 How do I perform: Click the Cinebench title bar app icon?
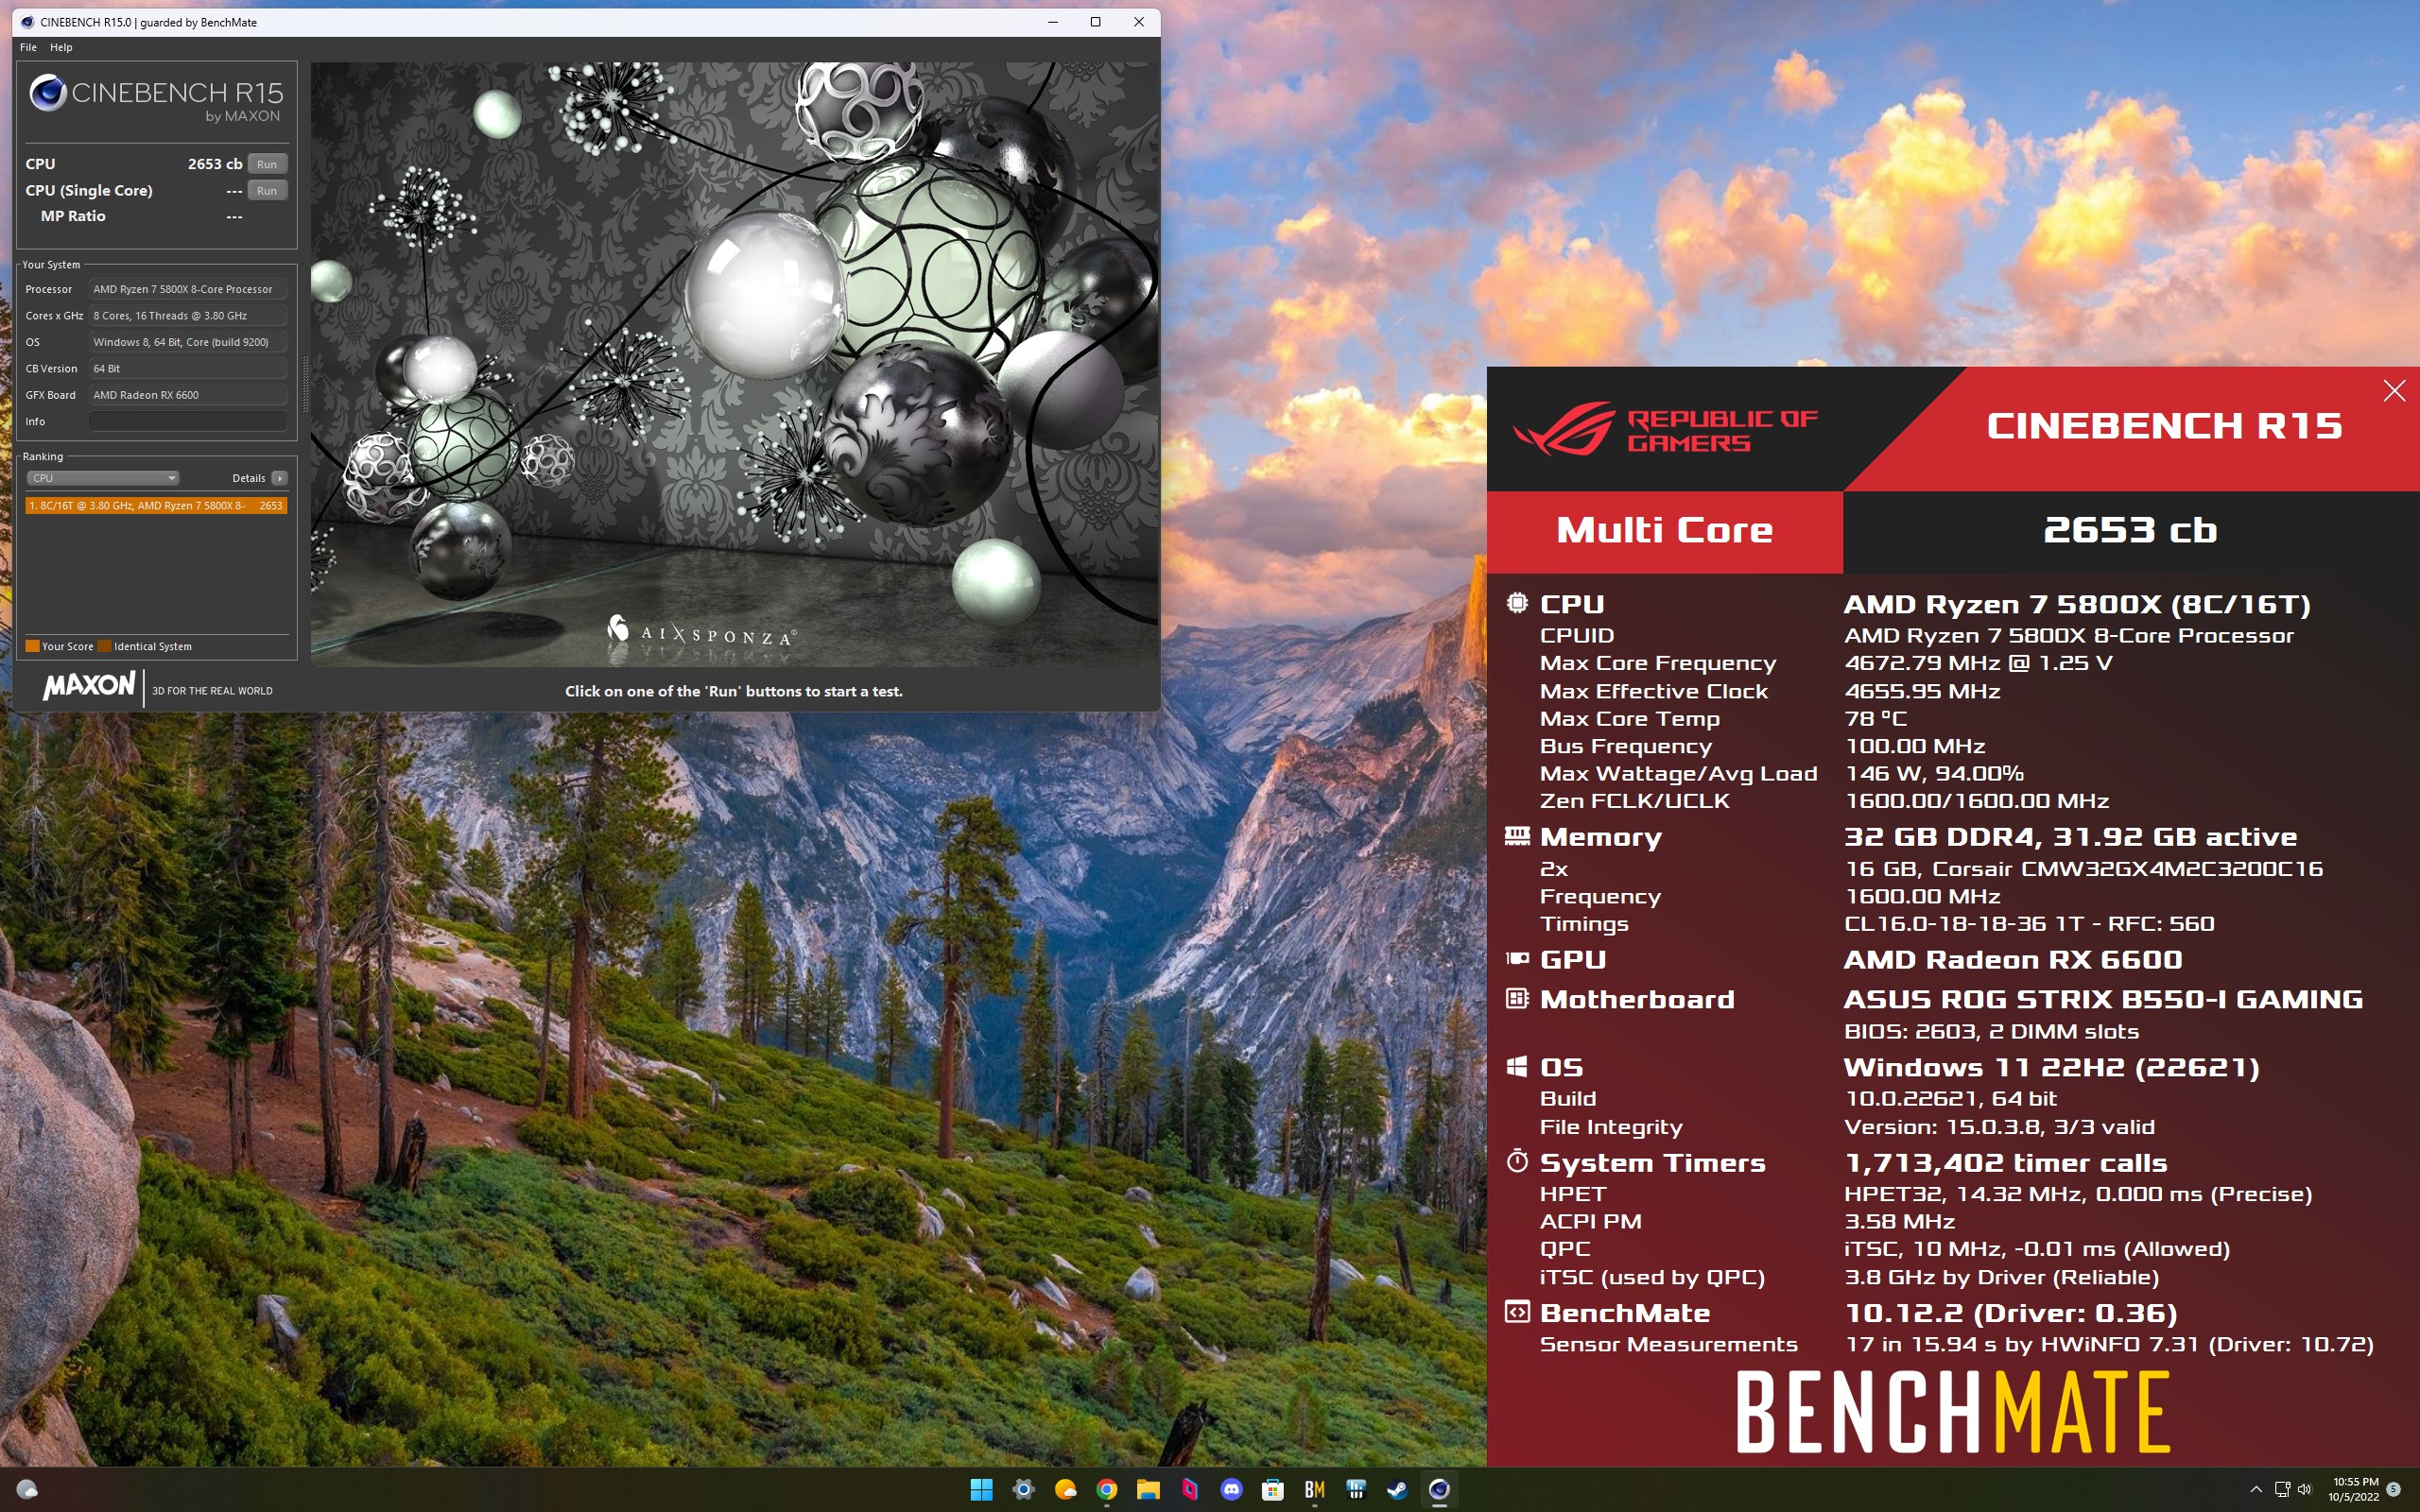tap(27, 22)
